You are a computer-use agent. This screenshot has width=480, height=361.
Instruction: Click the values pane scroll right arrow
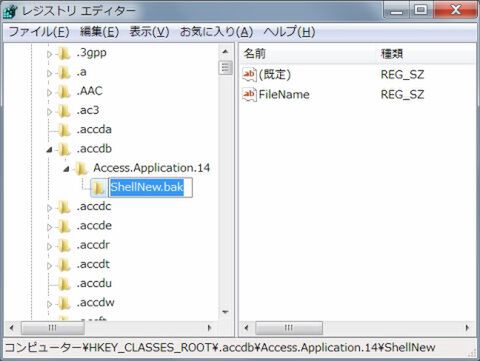pos(467,328)
